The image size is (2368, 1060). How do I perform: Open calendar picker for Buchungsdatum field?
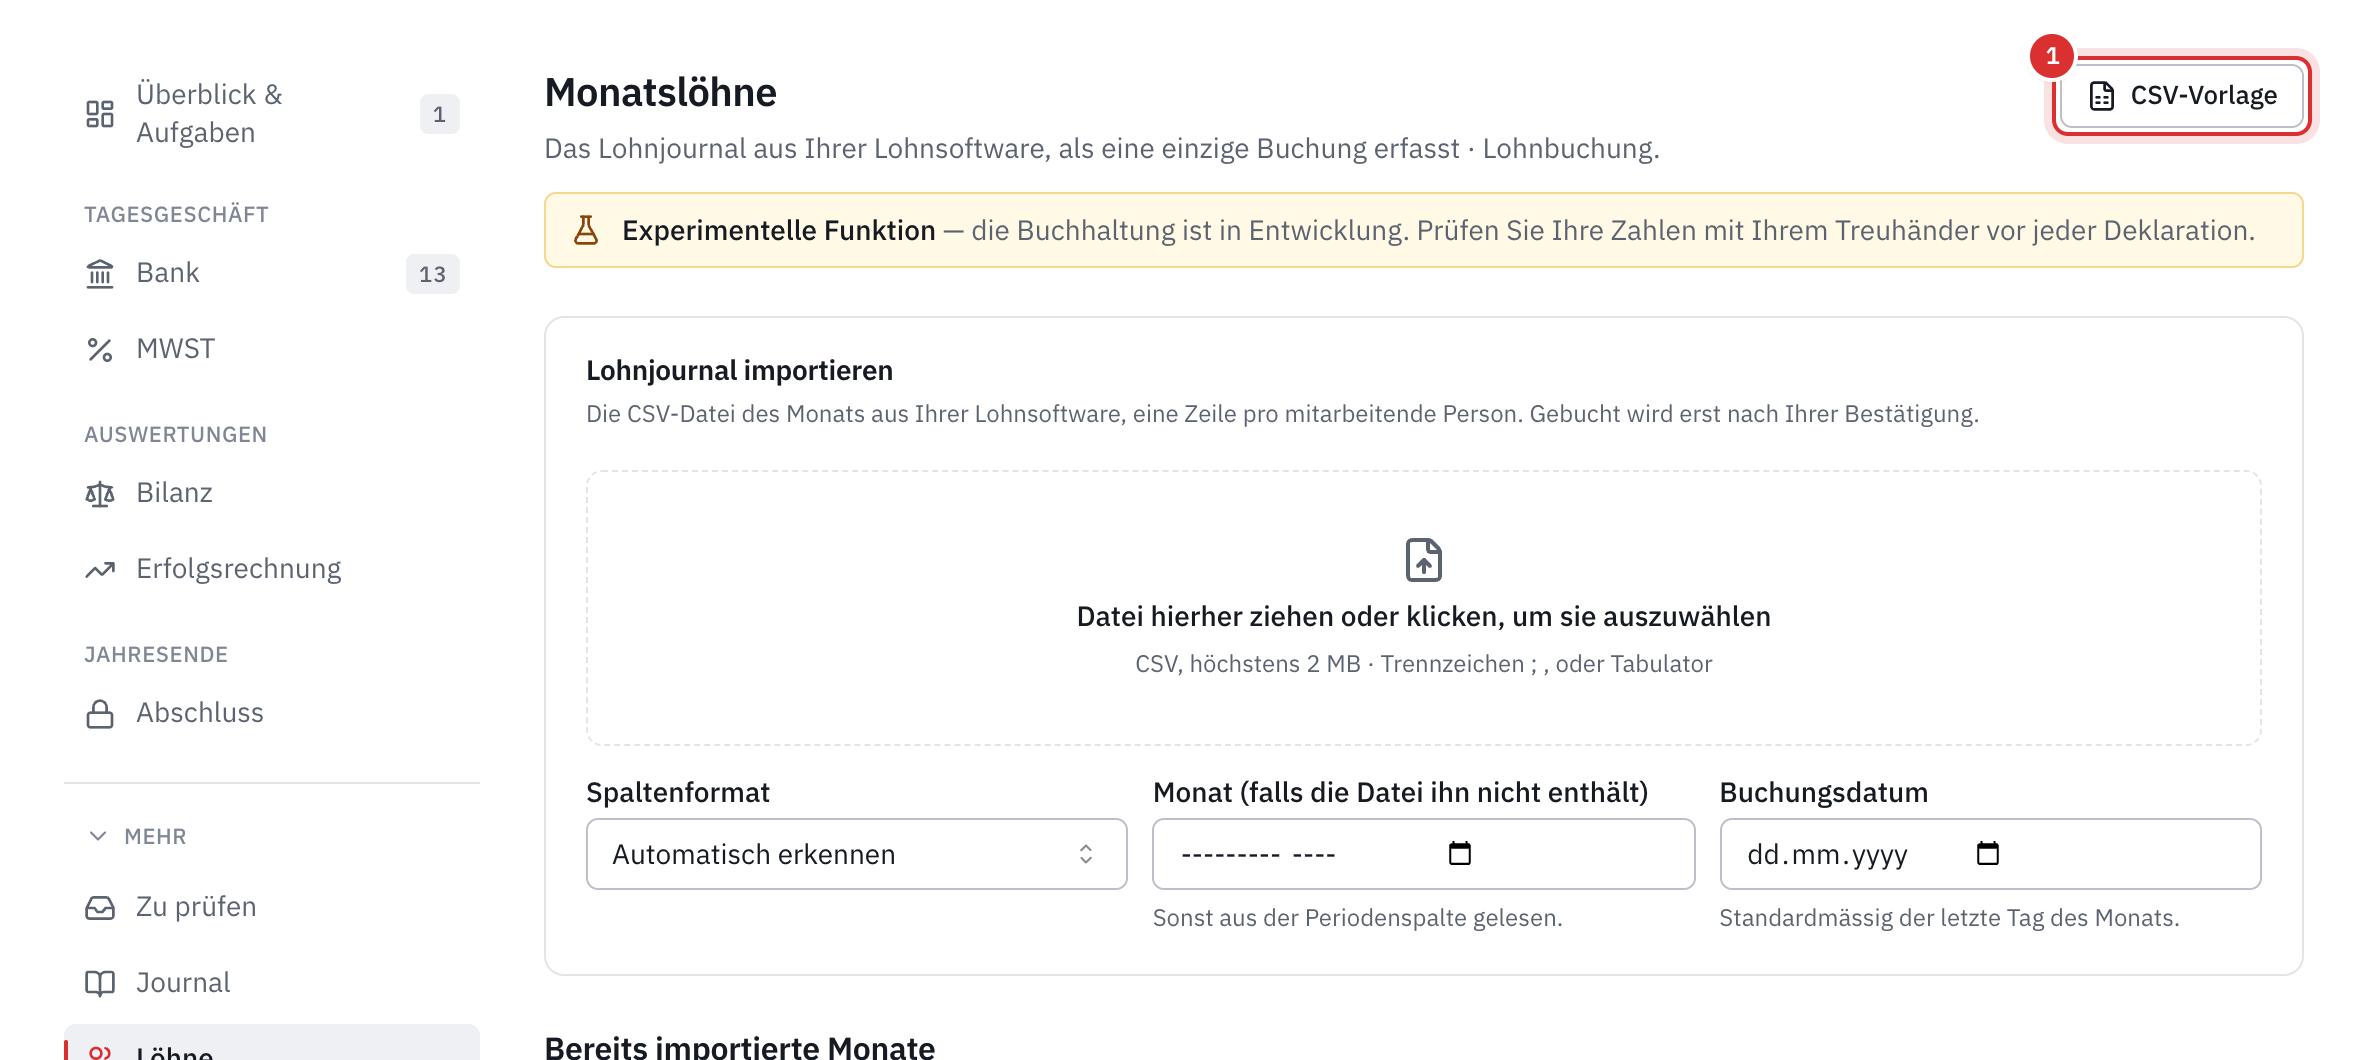pyautogui.click(x=1988, y=853)
